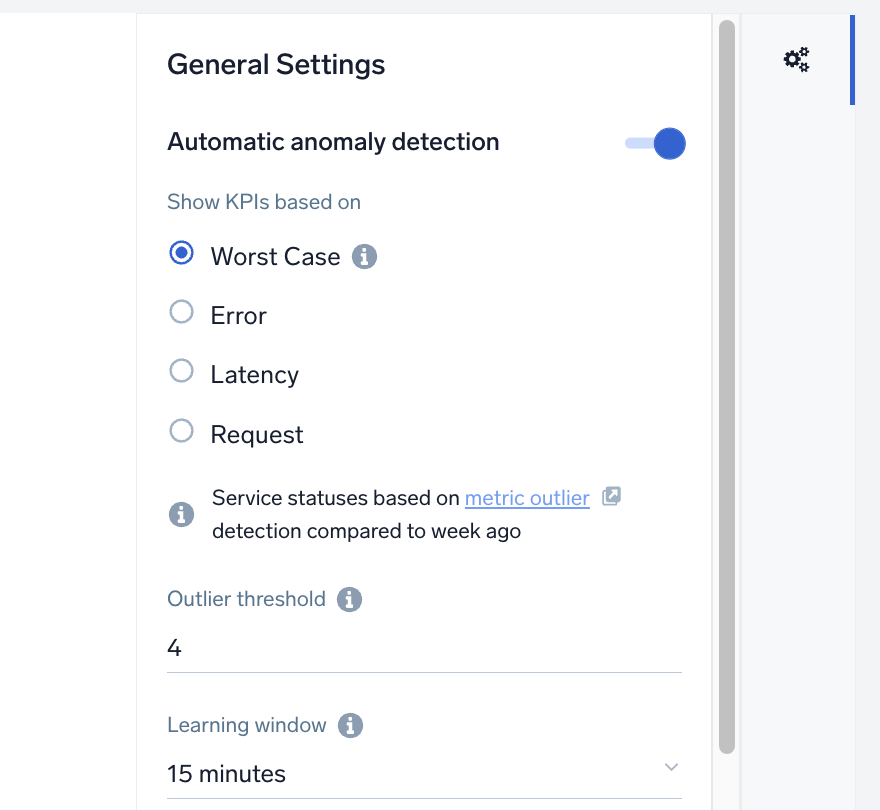The height and width of the screenshot is (810, 880).
Task: Click the info icon beside Worst Case
Action: 365,256
